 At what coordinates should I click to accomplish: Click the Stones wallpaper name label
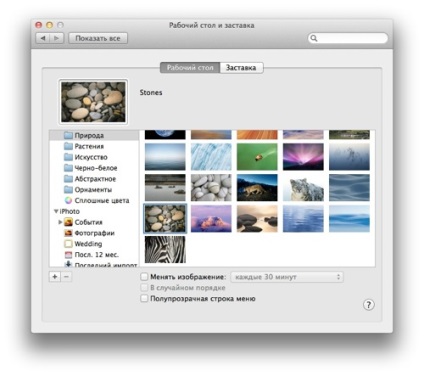click(x=151, y=93)
